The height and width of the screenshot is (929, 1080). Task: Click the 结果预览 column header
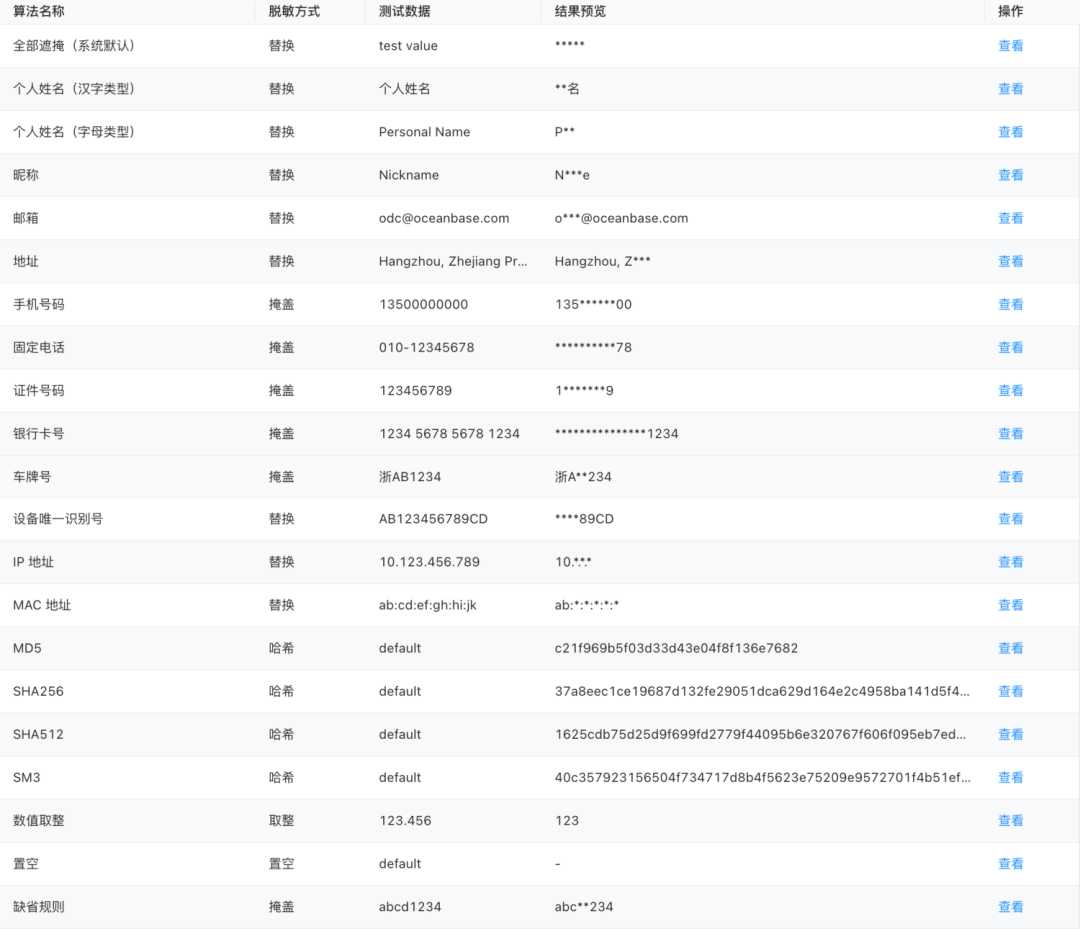580,11
